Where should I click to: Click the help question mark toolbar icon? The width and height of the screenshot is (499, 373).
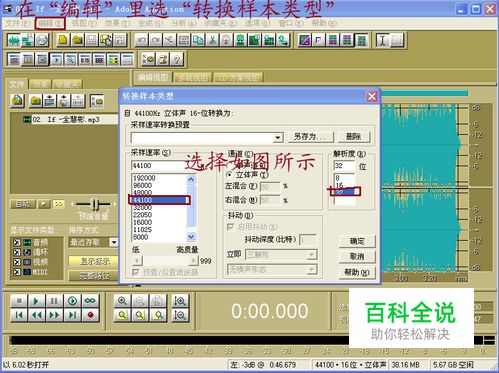[x=177, y=59]
